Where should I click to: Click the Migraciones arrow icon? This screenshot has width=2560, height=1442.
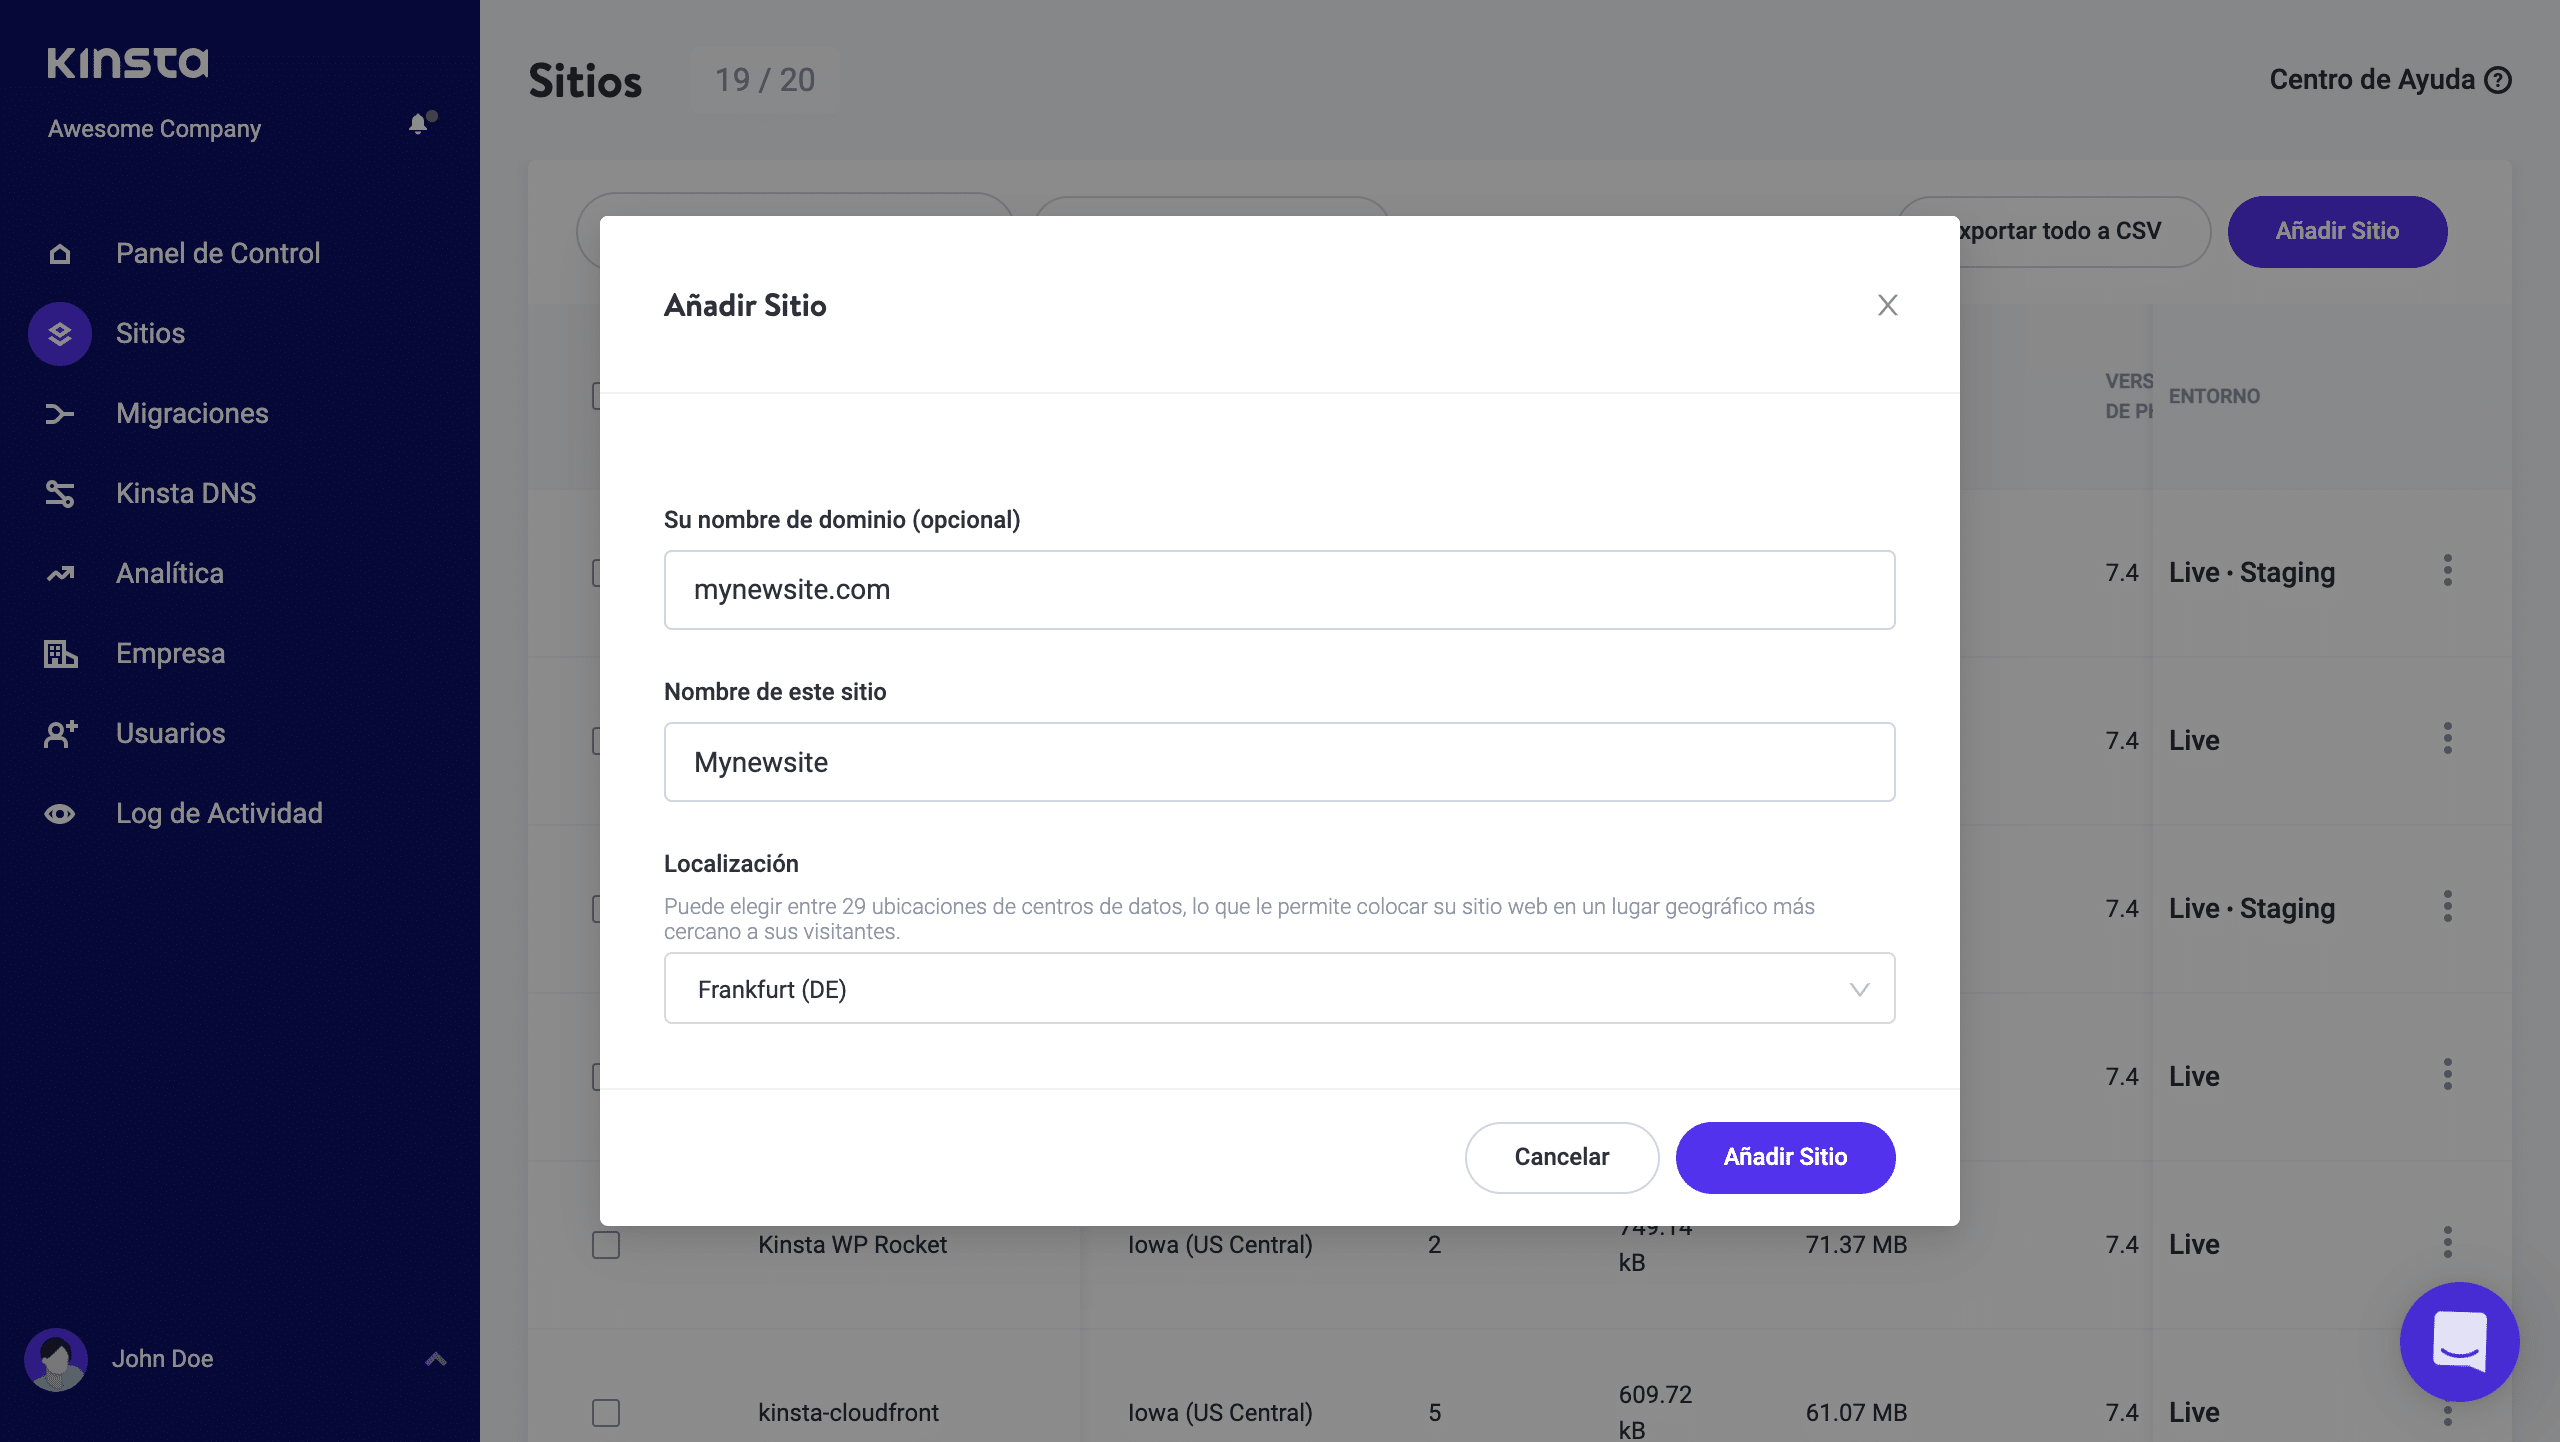60,414
